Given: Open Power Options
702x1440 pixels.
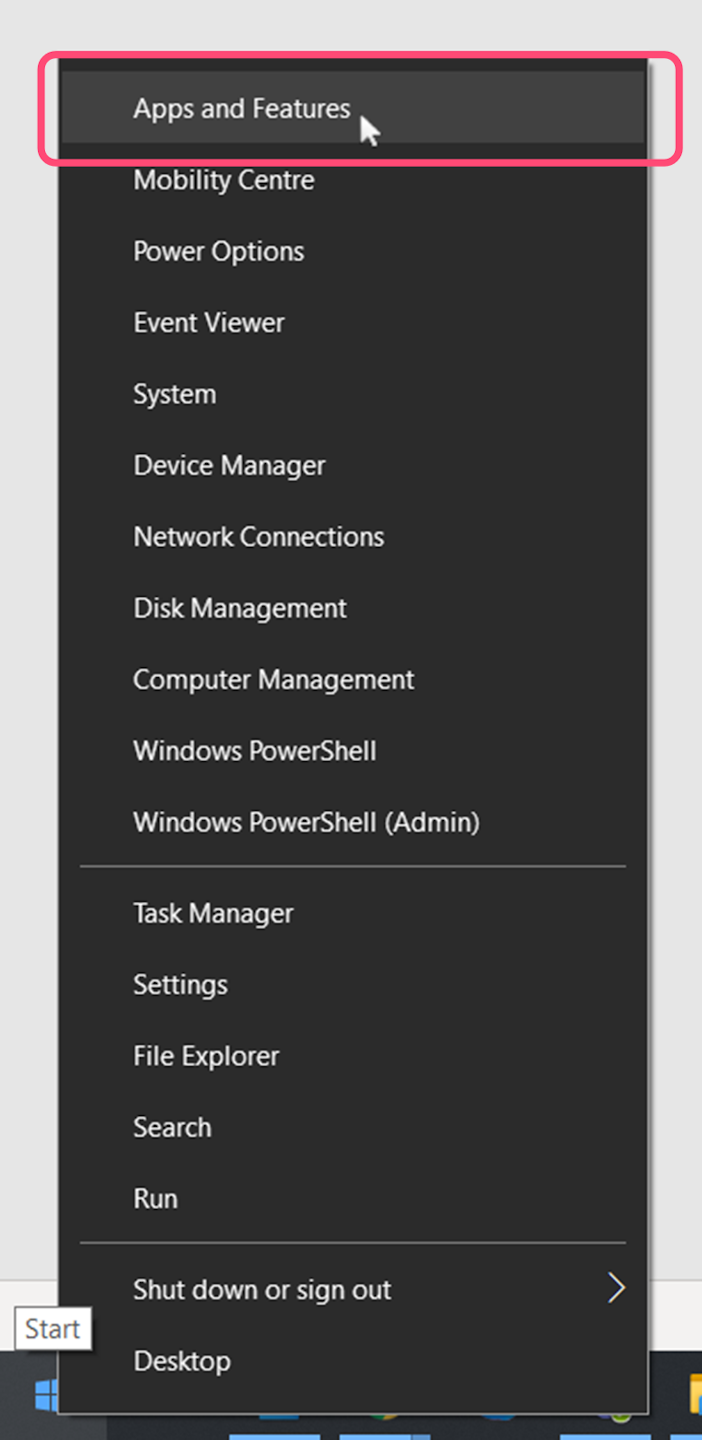Looking at the screenshot, I should [219, 251].
